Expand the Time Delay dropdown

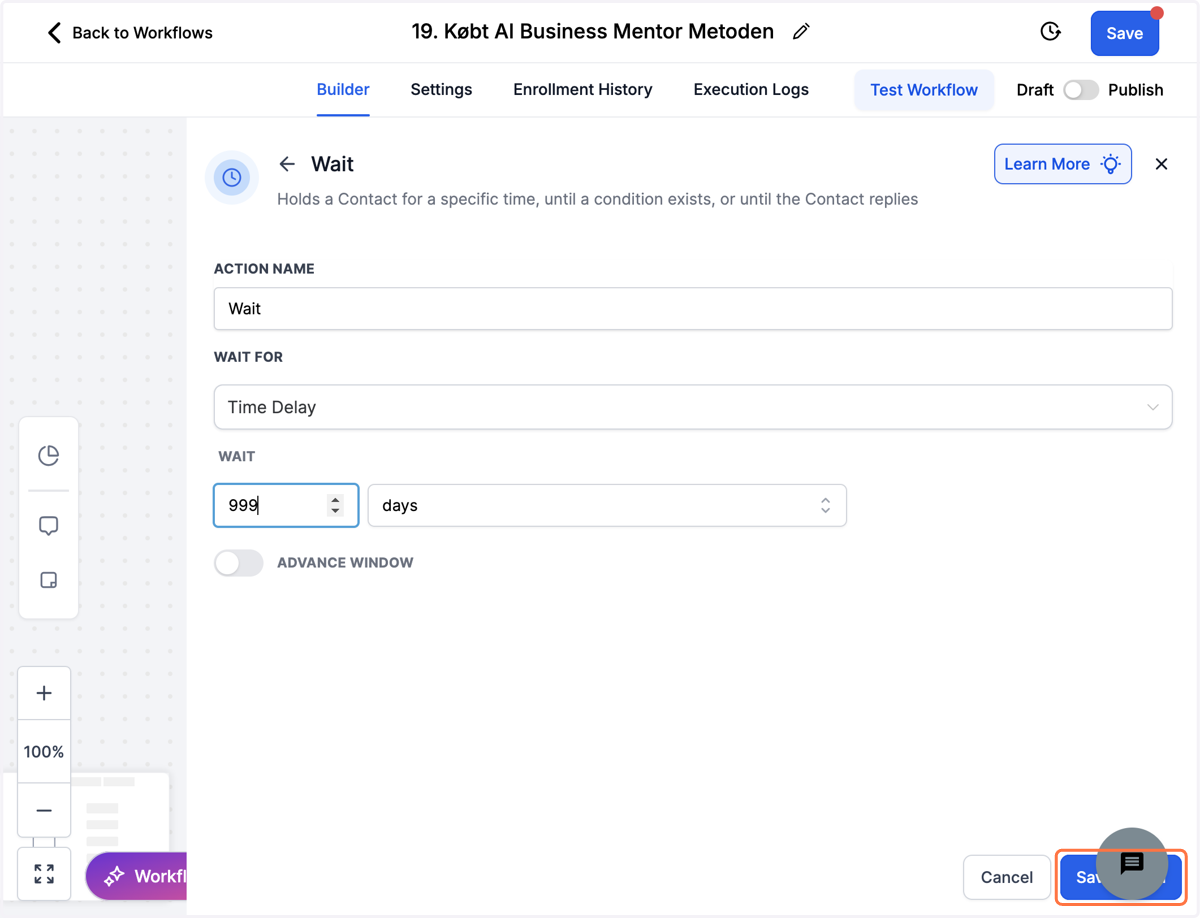coord(693,407)
